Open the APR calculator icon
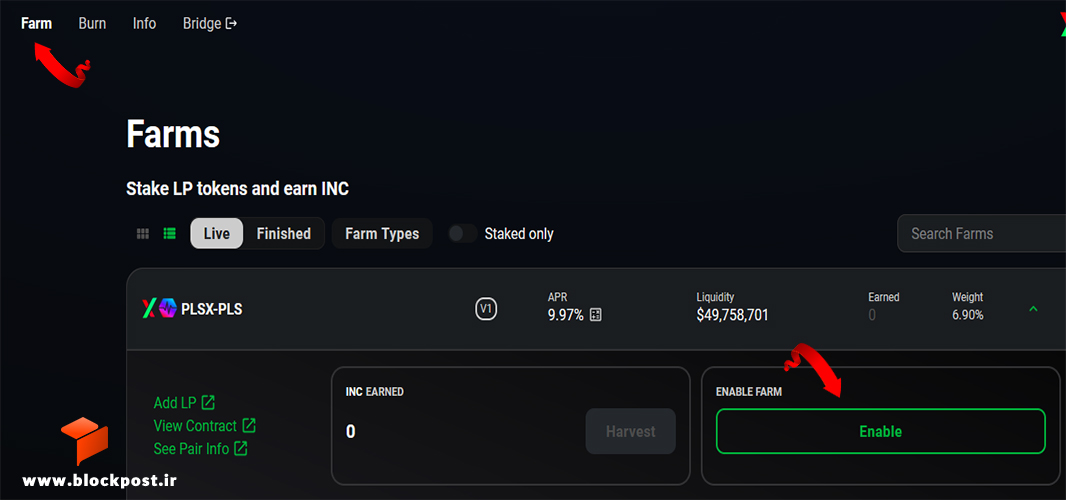Image resolution: width=1066 pixels, height=500 pixels. [596, 315]
